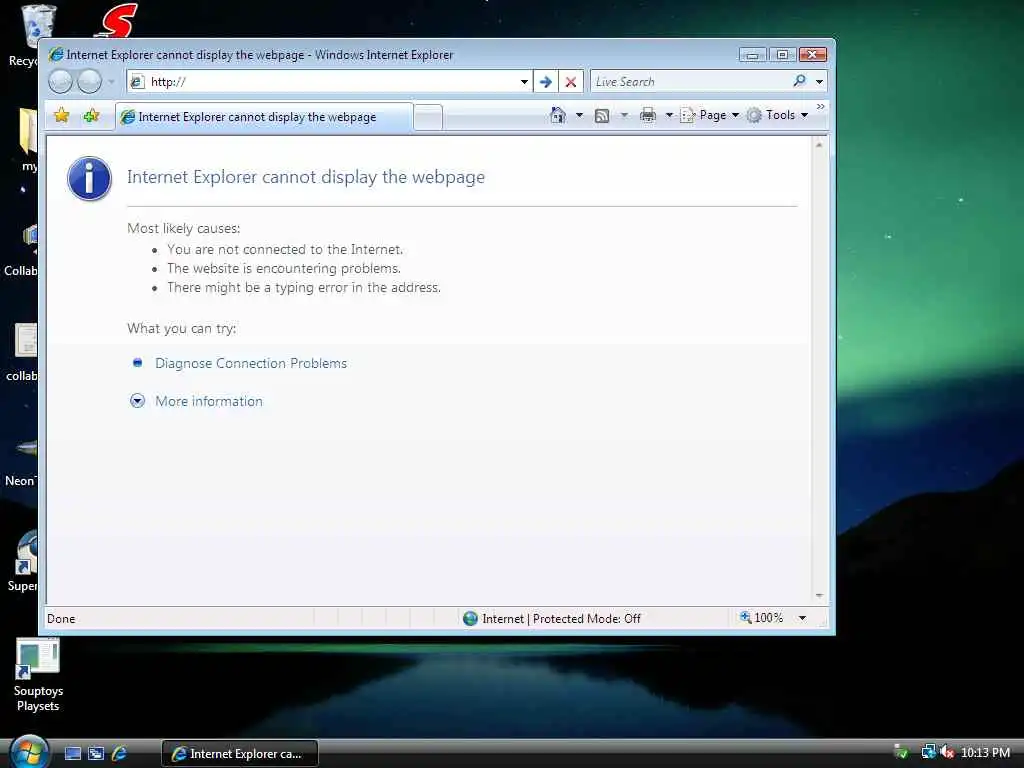Click the Diagnose Connection Problems link
Viewport: 1024px width, 768px height.
click(251, 363)
